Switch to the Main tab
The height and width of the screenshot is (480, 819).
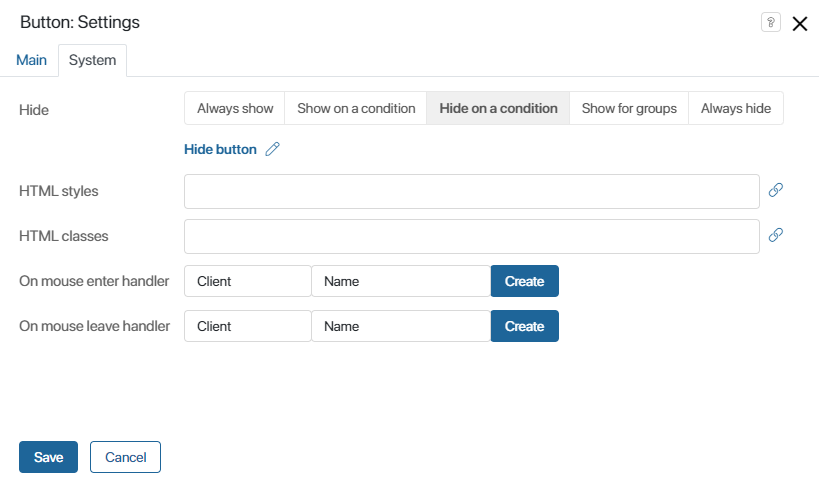coord(31,60)
